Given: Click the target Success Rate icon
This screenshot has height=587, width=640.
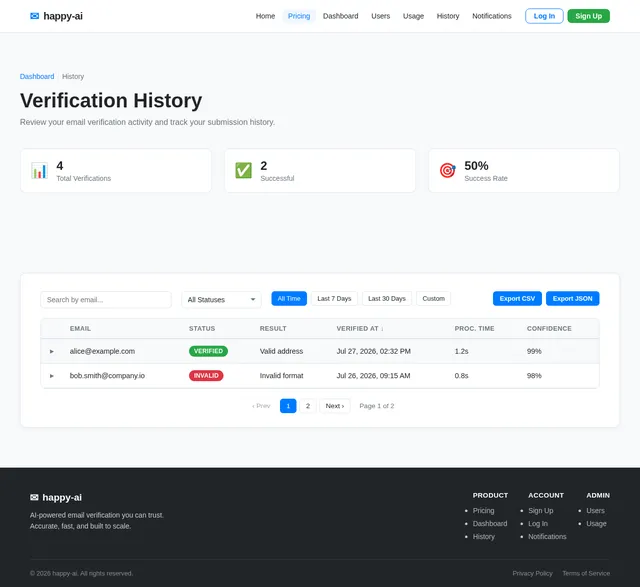Looking at the screenshot, I should [x=447, y=171].
